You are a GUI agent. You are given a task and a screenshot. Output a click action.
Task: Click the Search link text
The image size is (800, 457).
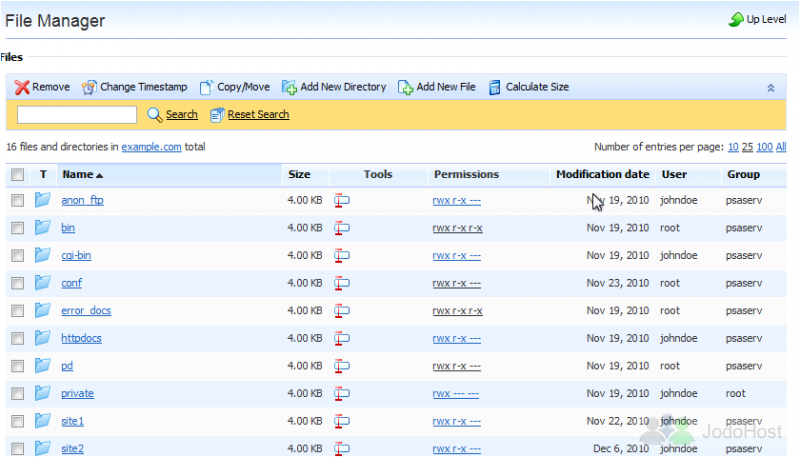pos(182,114)
